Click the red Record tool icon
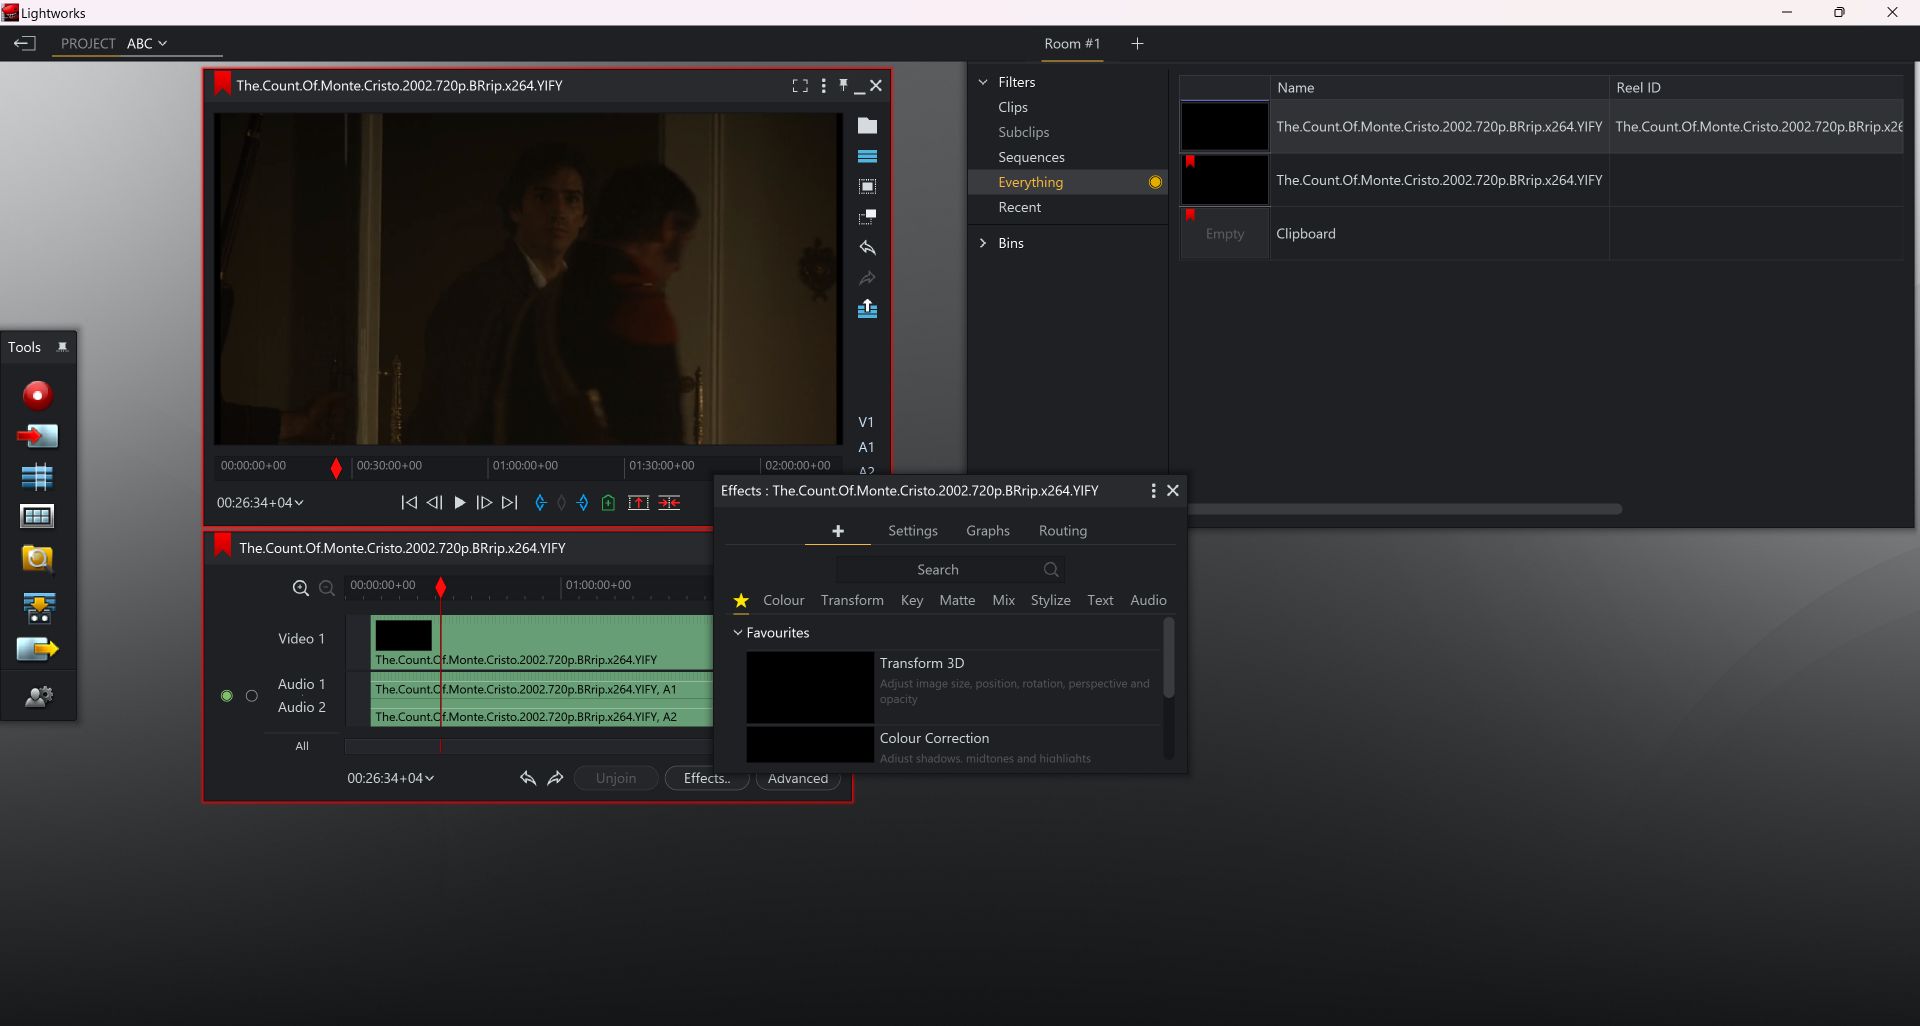This screenshot has height=1026, width=1920. pos(37,395)
